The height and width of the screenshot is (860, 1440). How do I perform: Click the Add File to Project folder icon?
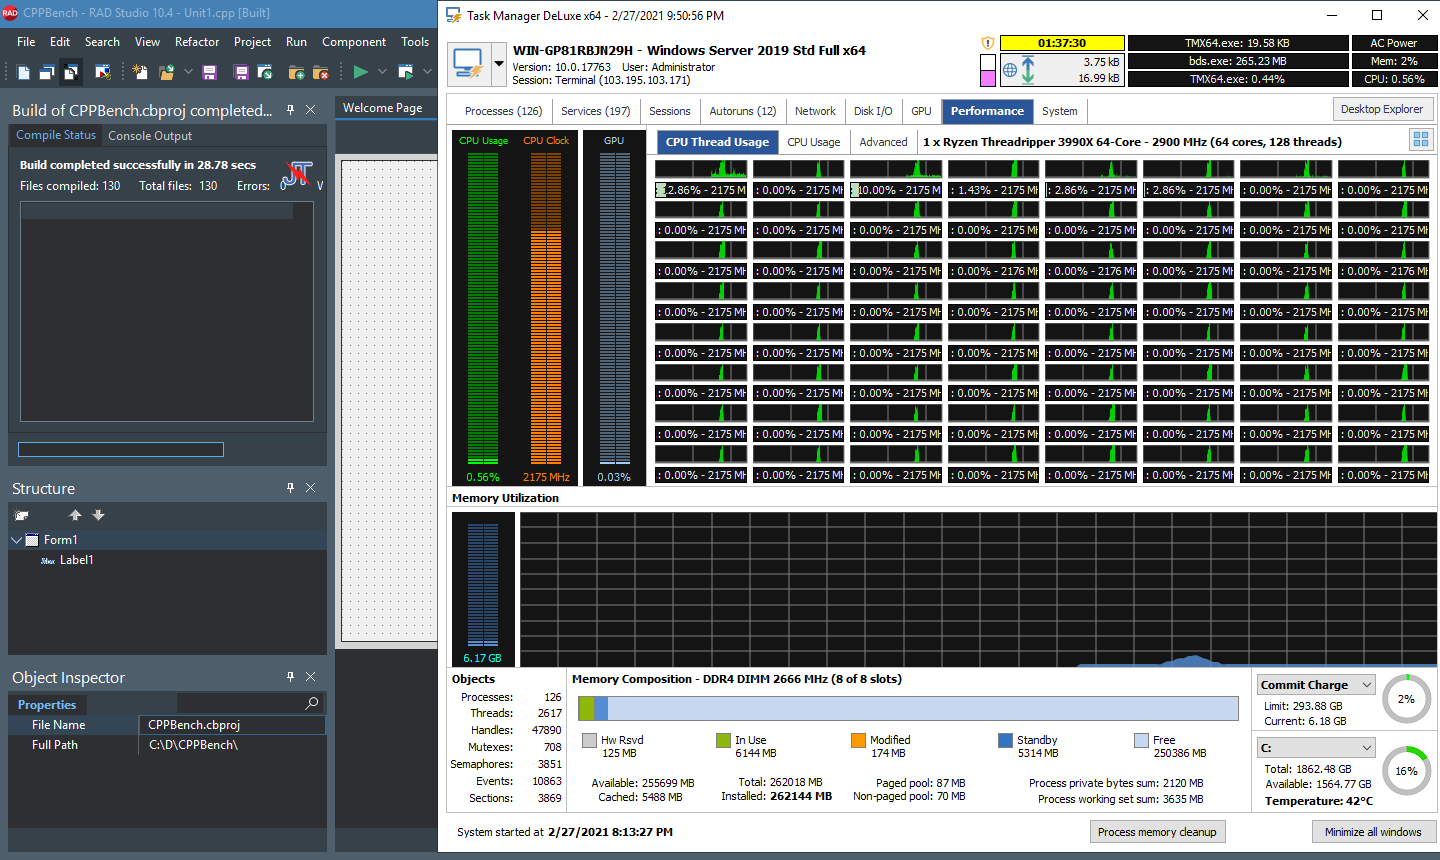point(296,72)
